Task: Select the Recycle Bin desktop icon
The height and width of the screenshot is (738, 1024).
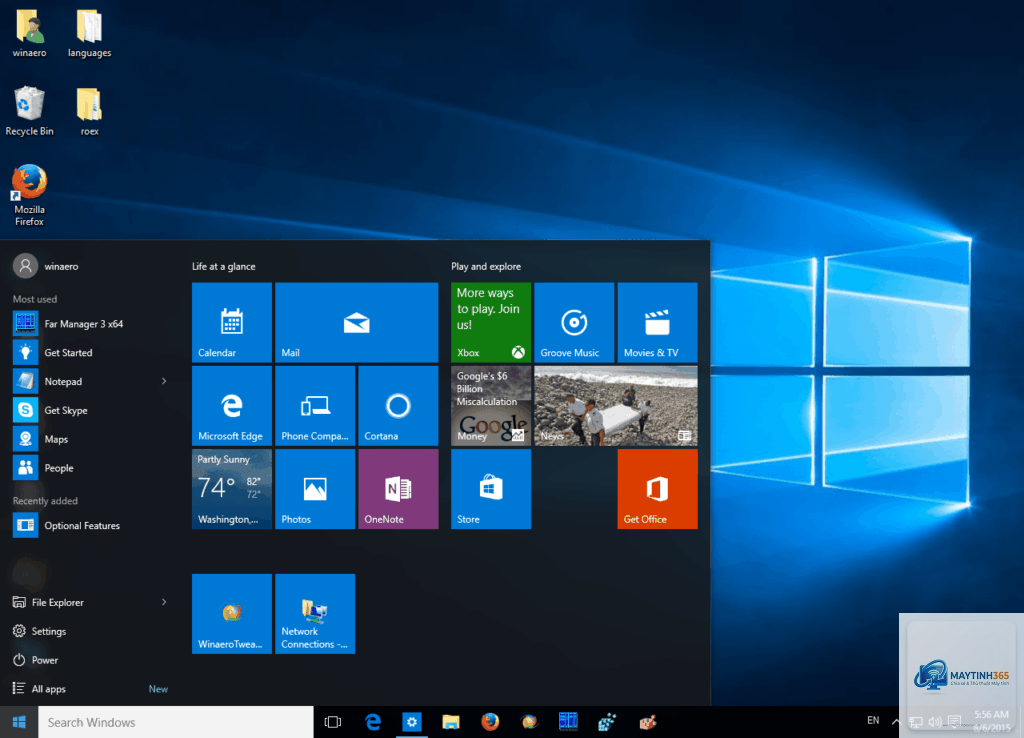Action: tap(29, 111)
